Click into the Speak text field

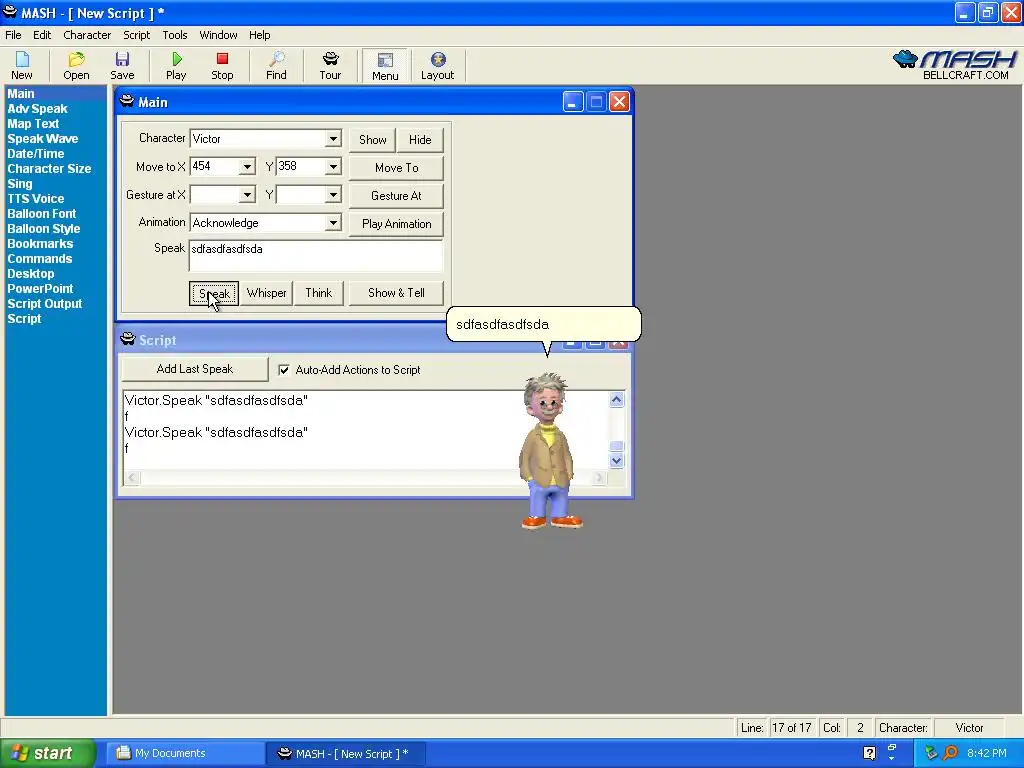tap(316, 255)
